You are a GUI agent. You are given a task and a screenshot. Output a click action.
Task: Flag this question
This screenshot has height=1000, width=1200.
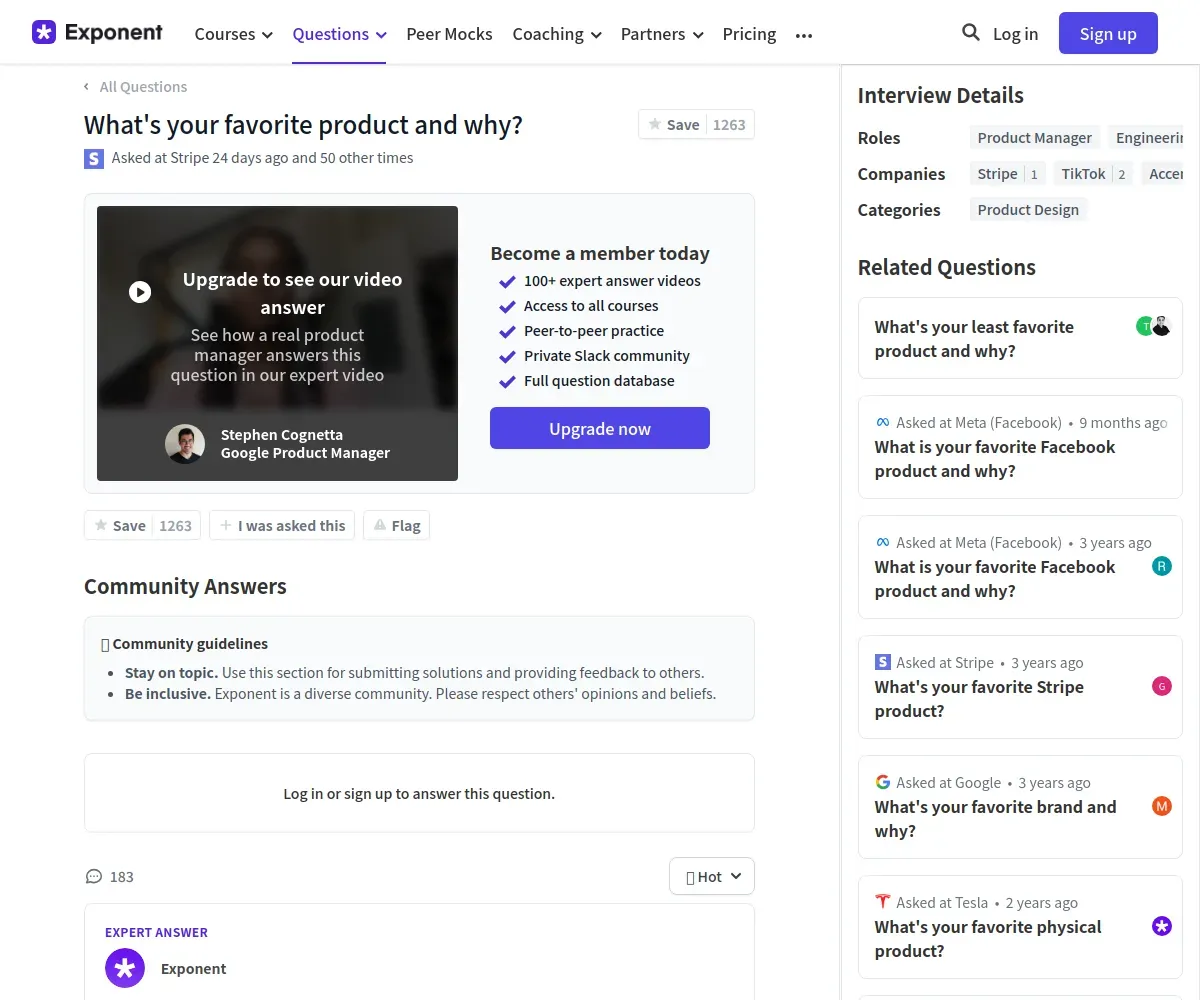tap(396, 525)
